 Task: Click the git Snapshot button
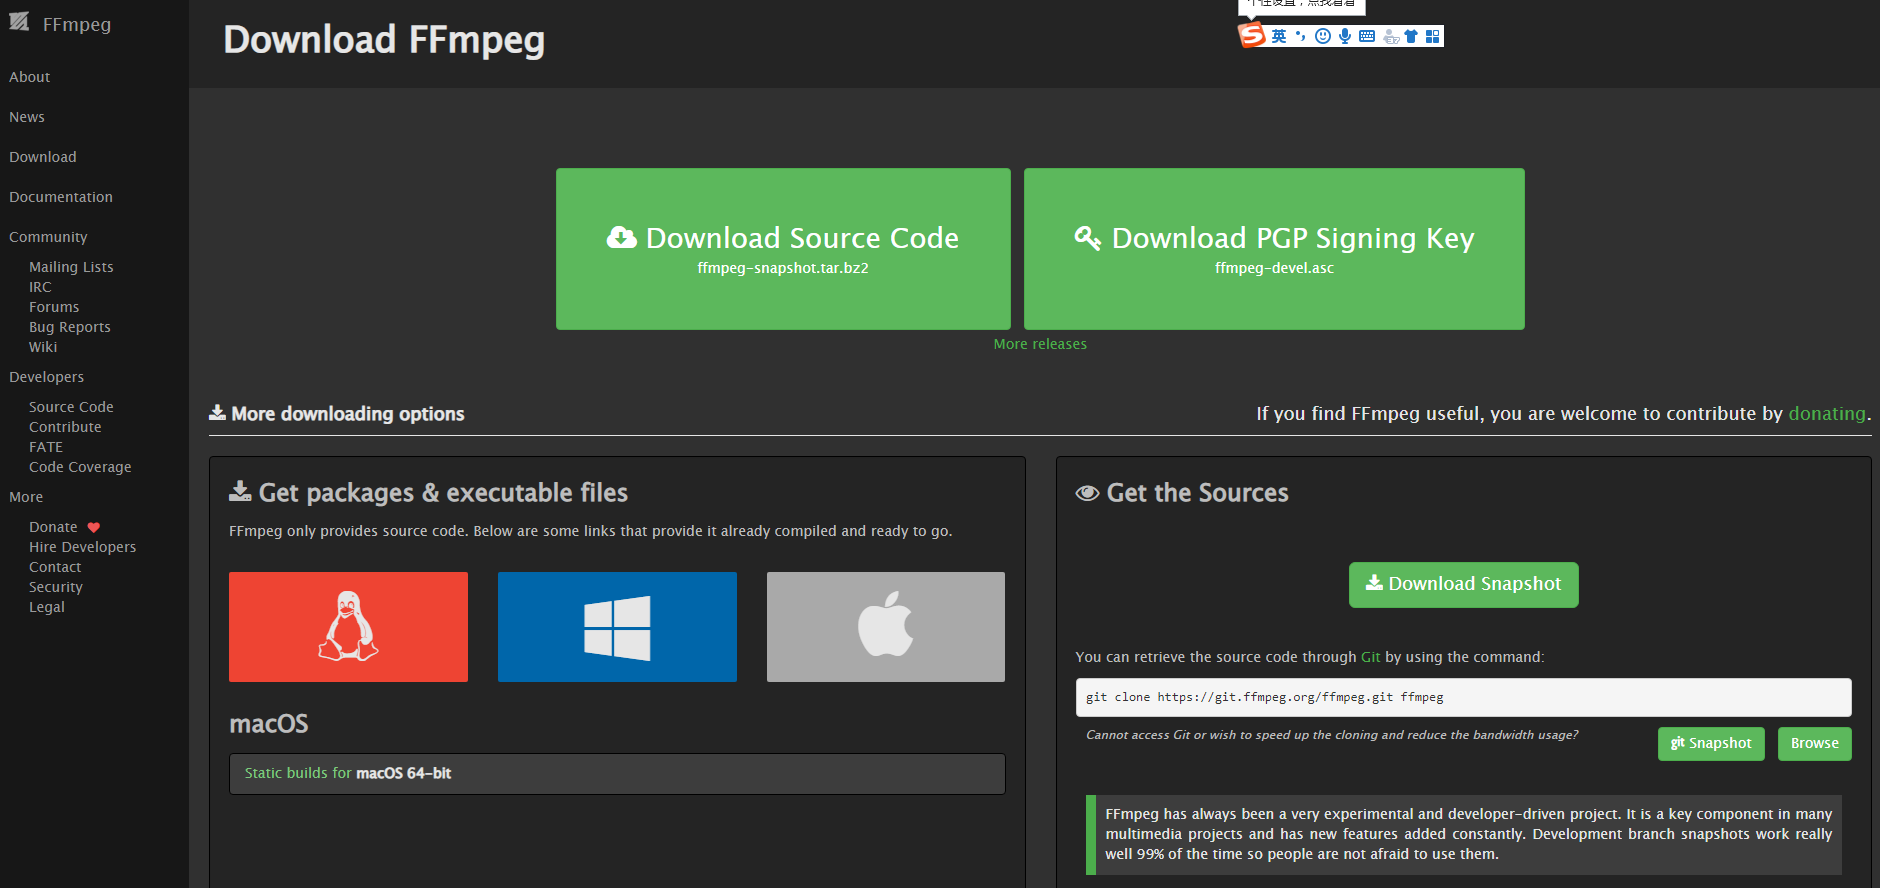[1711, 743]
